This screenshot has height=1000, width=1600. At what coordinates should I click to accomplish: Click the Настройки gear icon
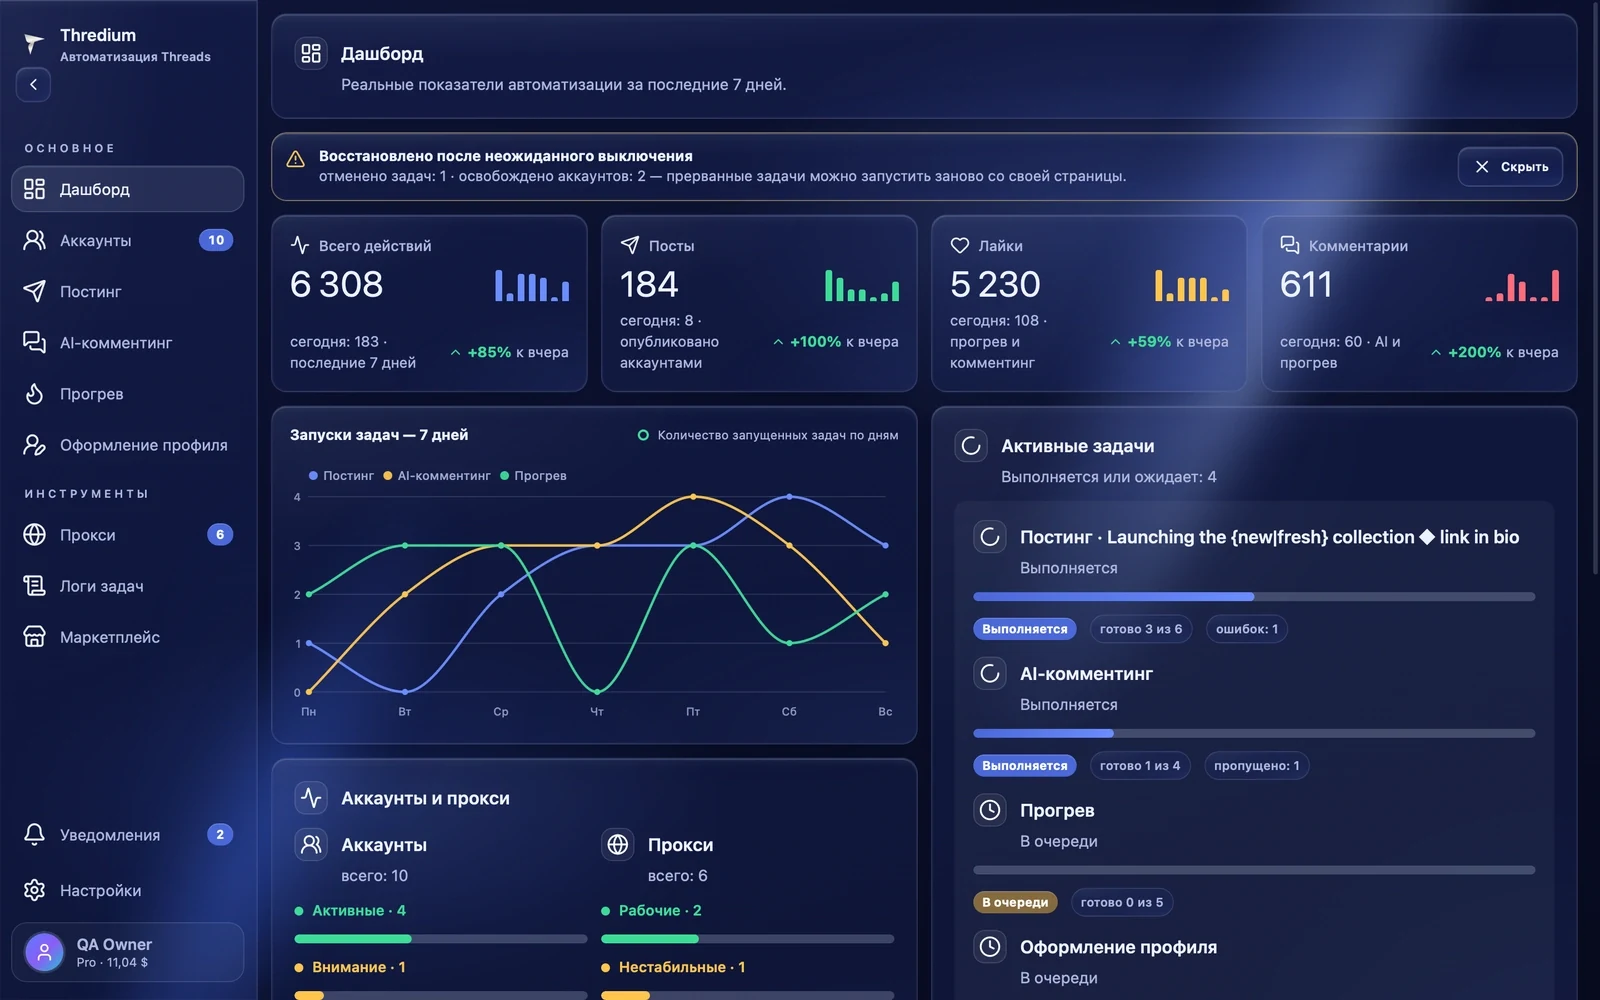[34, 890]
